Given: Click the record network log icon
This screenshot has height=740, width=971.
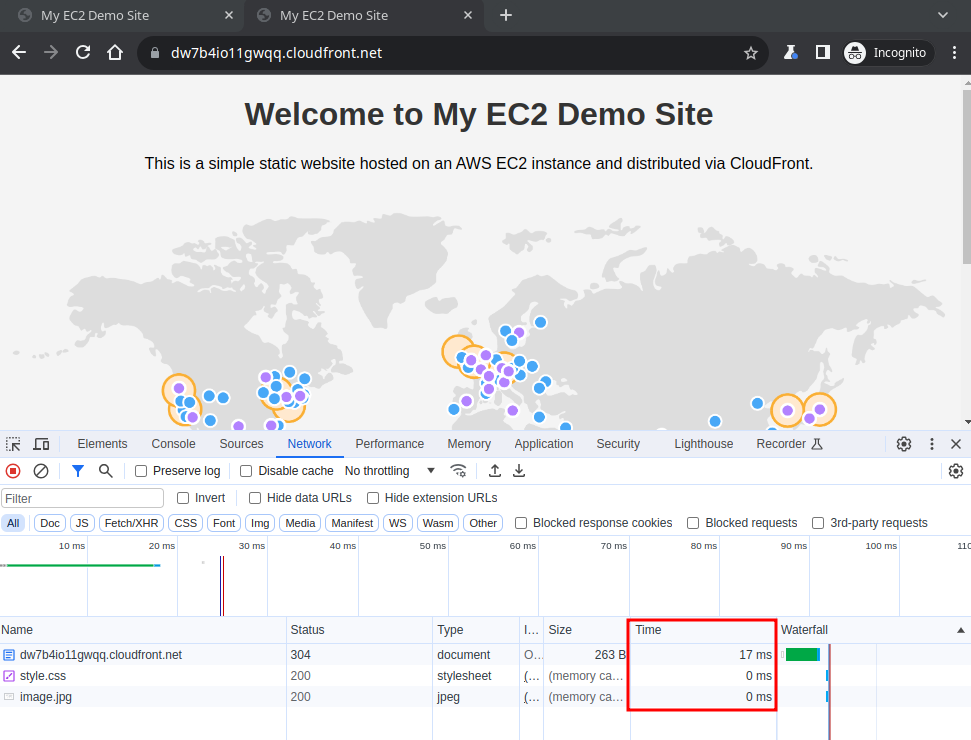Looking at the screenshot, I should click(13, 471).
